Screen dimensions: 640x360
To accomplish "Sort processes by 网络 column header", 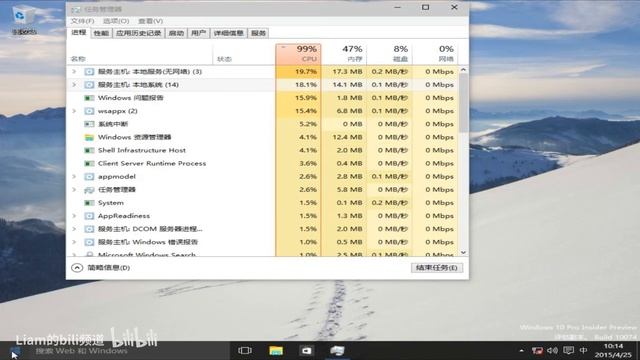I will (435, 54).
